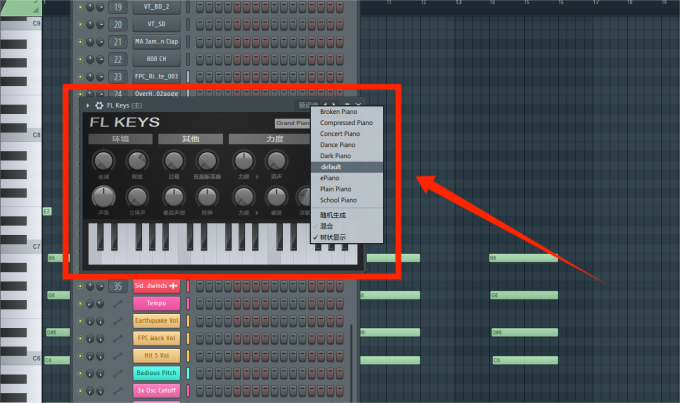Click mixer track number 22 selector
This screenshot has height=403, width=680.
[118, 59]
